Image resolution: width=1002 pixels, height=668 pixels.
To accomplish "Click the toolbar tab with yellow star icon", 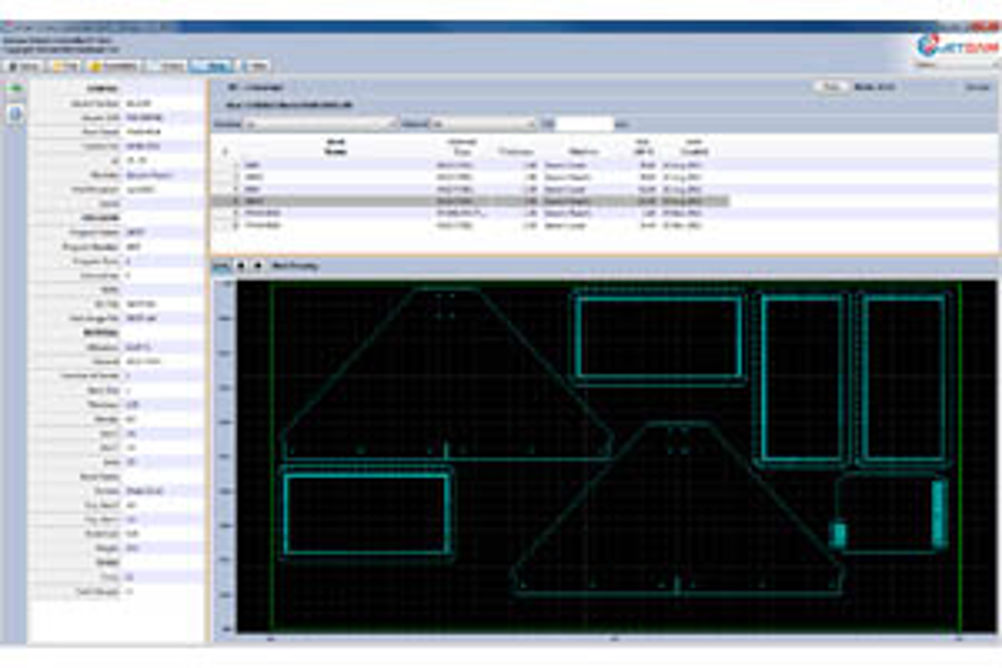I will pyautogui.click(x=114, y=66).
